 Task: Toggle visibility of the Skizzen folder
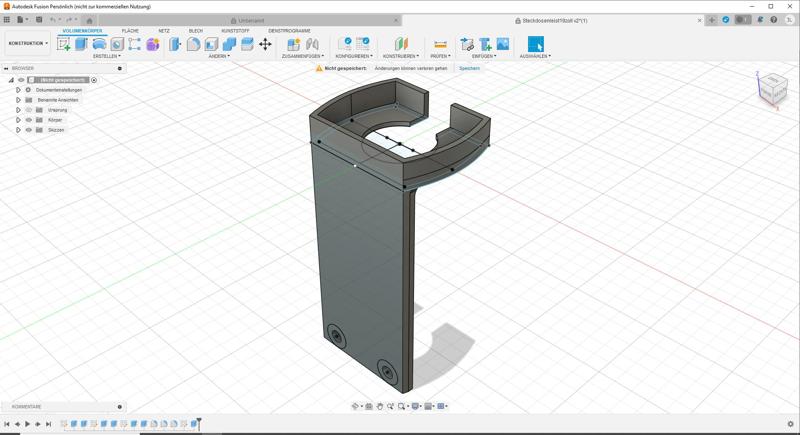click(29, 130)
